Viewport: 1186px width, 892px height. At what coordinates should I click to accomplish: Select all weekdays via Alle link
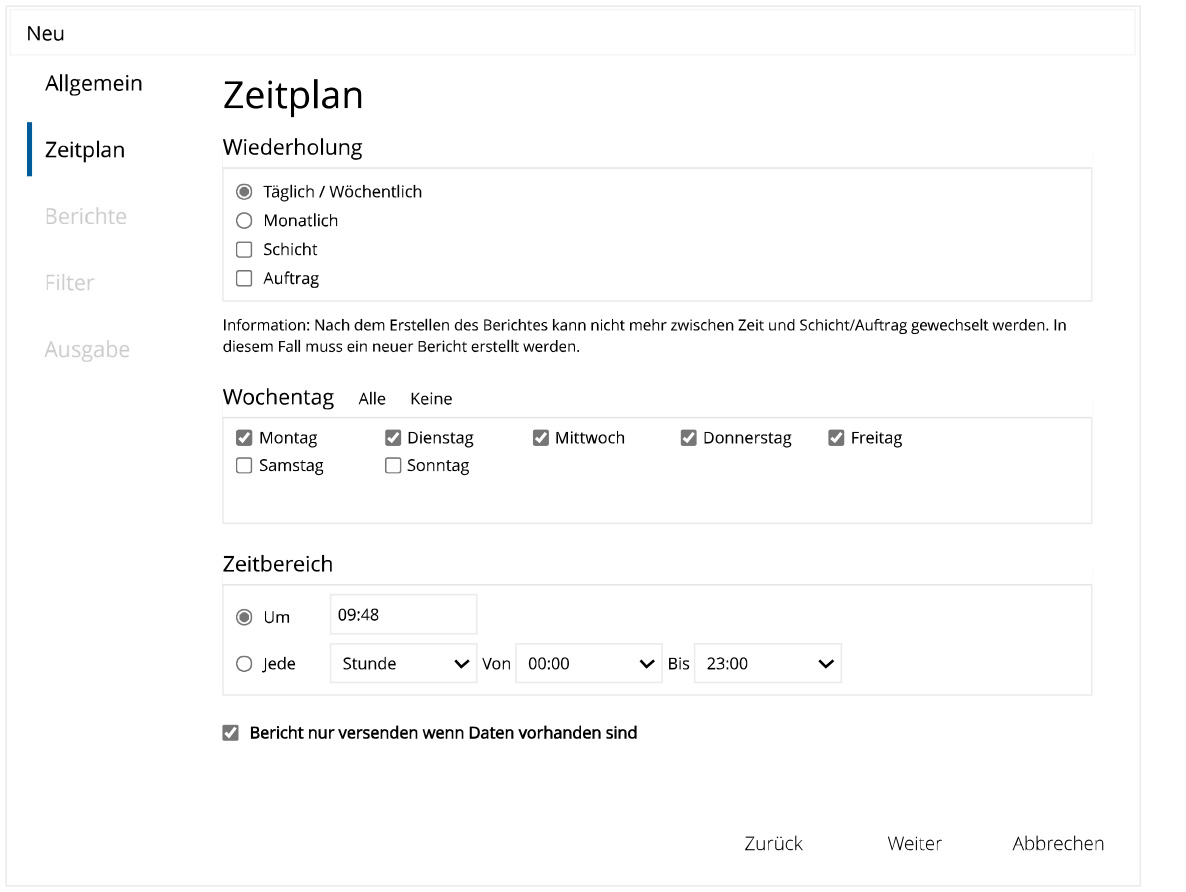pyautogui.click(x=372, y=399)
